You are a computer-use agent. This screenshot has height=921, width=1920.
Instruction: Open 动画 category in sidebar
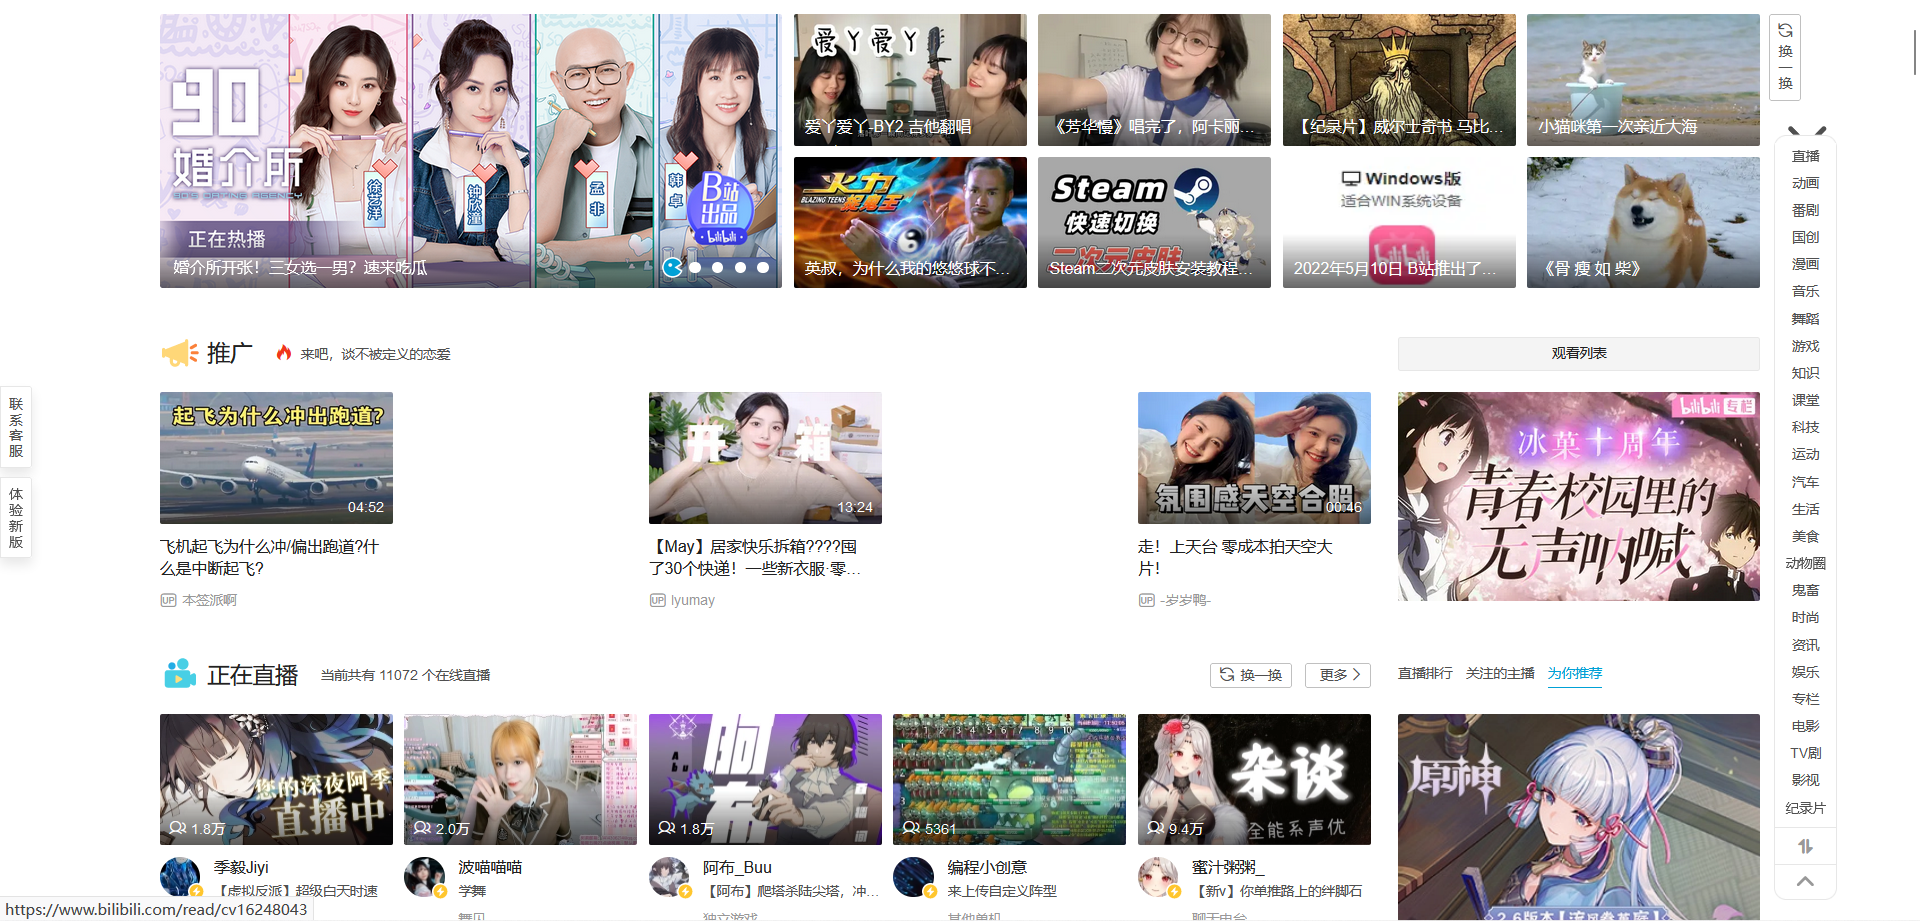1805,183
